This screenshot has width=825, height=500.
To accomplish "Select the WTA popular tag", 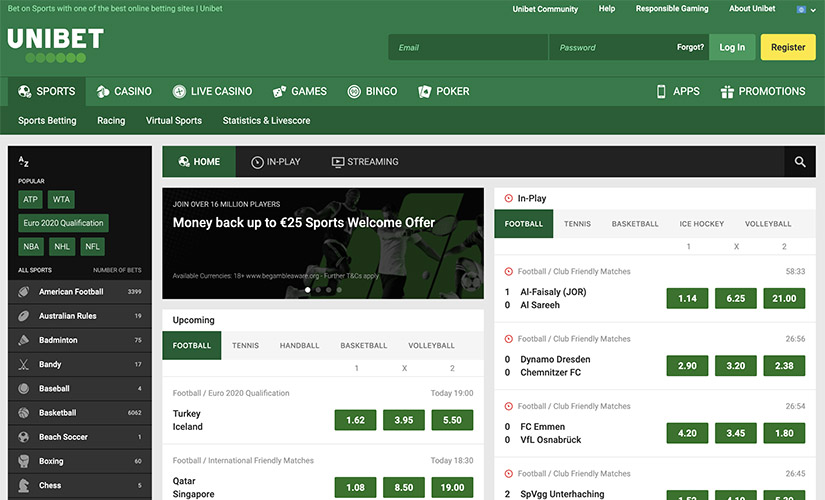I will (61, 199).
